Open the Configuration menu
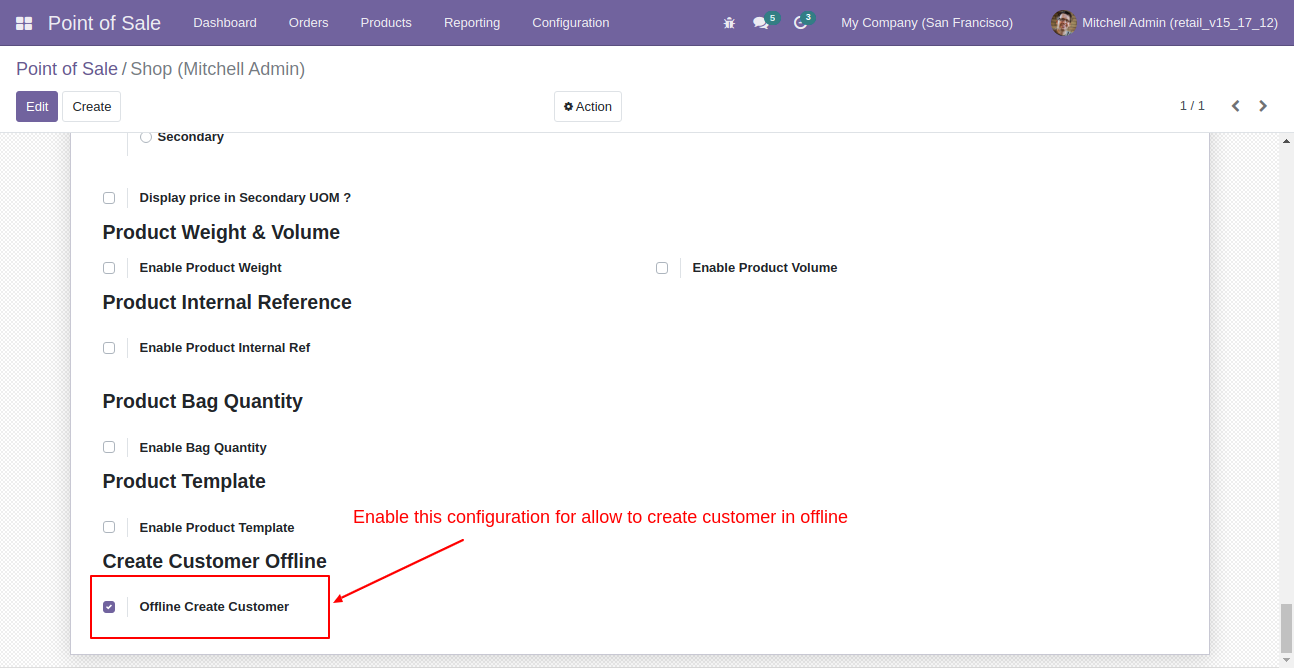 pyautogui.click(x=571, y=23)
